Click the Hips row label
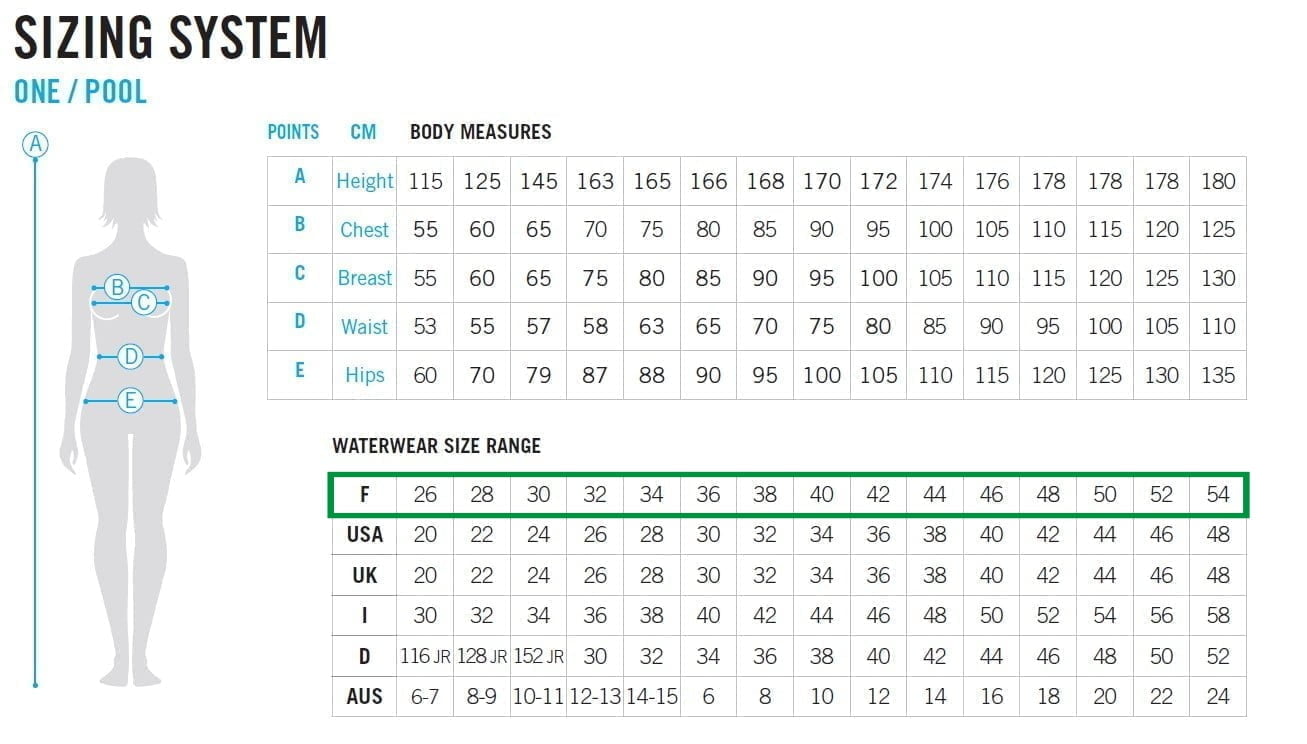Viewport: 1307px width, 744px height. pos(364,375)
